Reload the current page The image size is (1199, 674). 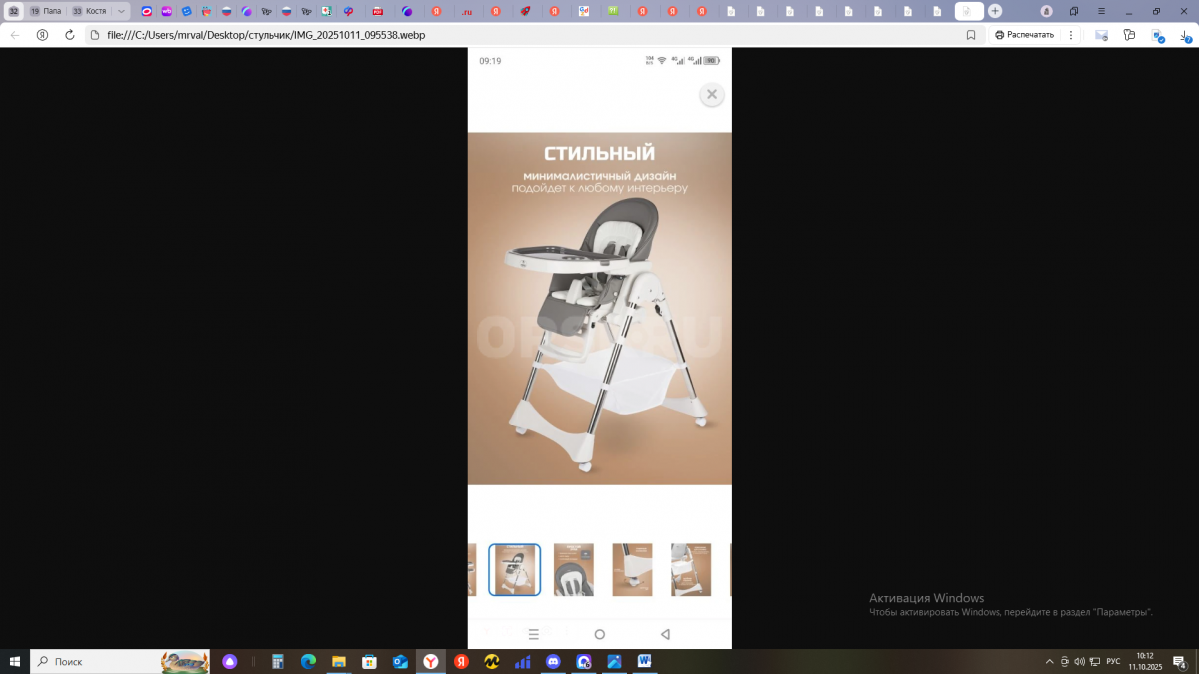69,34
